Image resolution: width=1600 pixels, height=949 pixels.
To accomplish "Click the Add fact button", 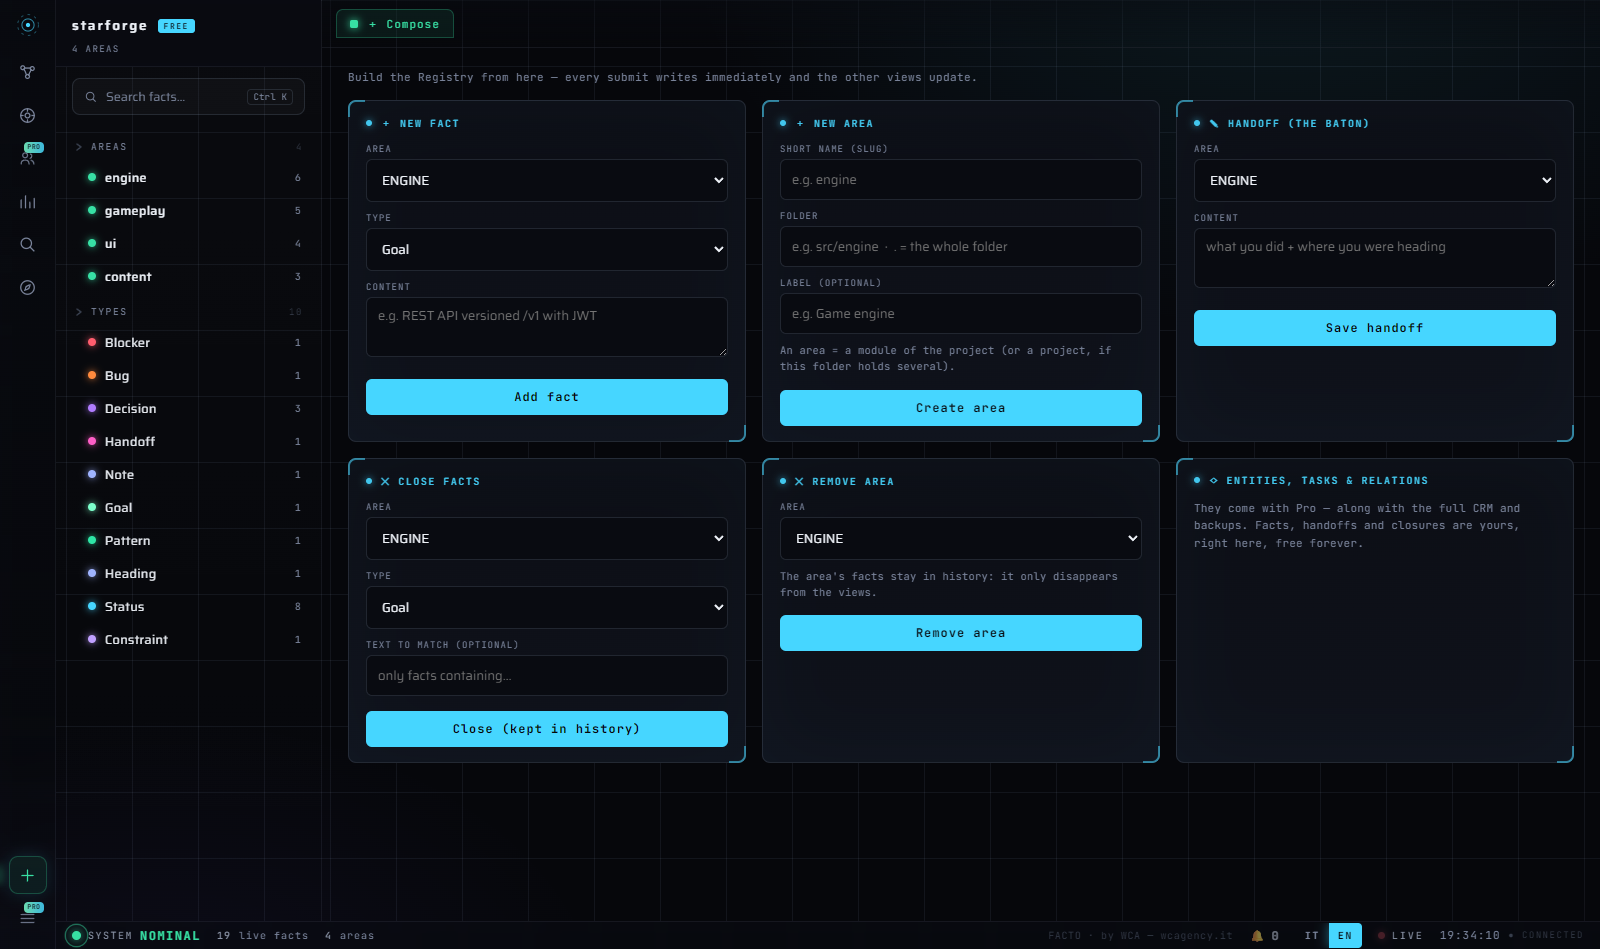I will coord(547,397).
